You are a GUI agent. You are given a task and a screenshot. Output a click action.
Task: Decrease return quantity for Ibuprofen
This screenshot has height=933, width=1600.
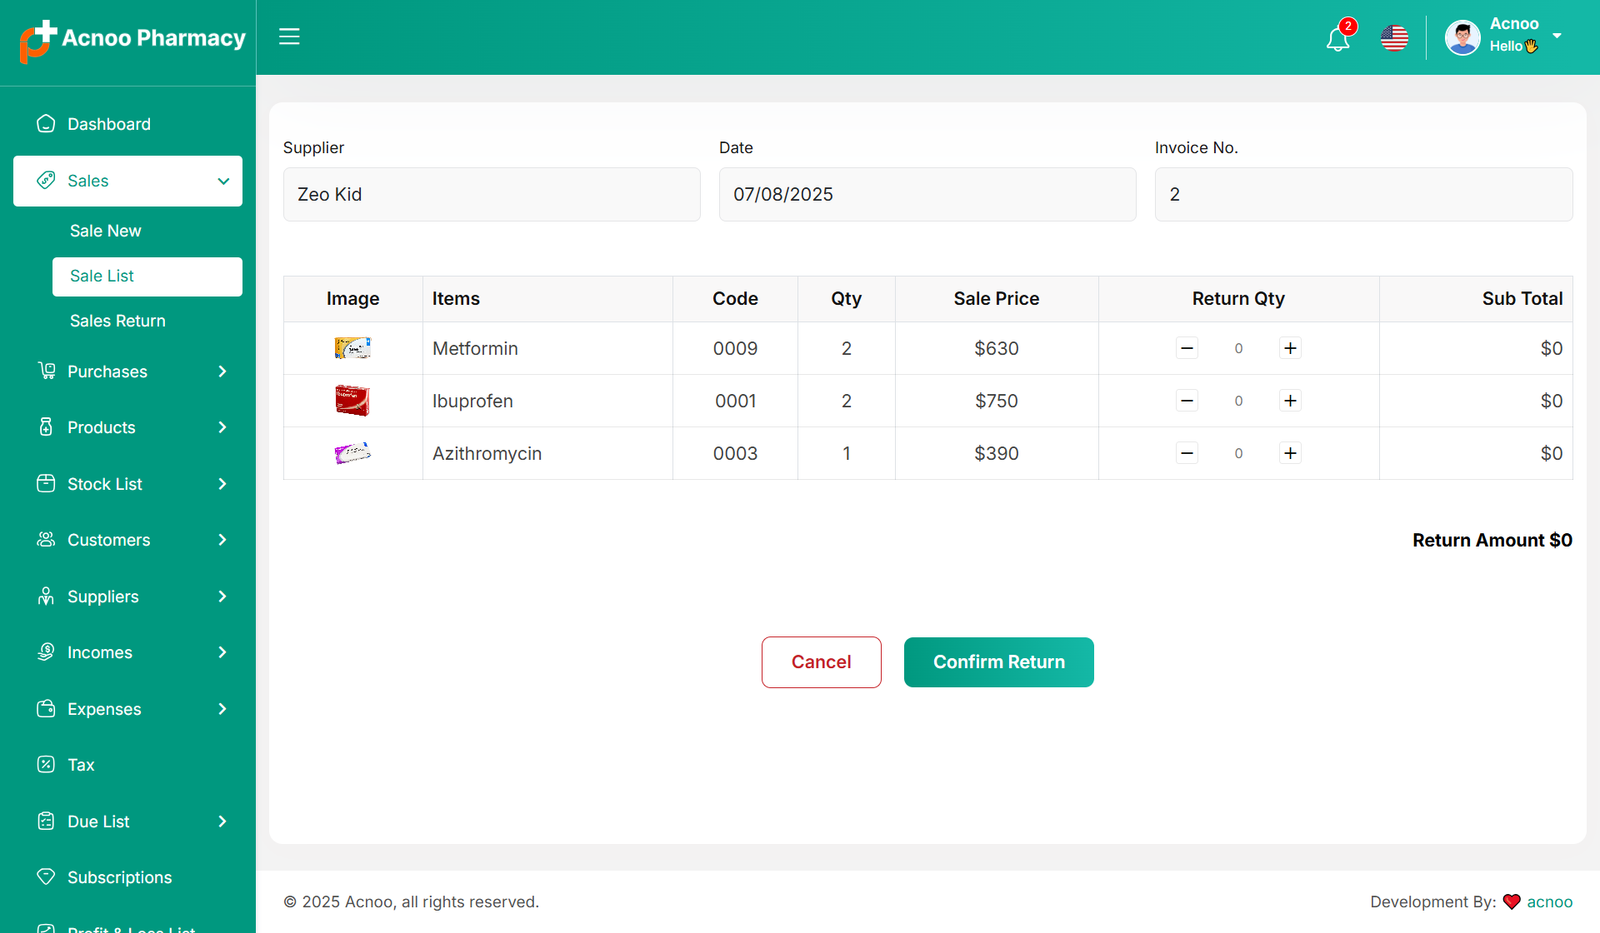pyautogui.click(x=1187, y=401)
